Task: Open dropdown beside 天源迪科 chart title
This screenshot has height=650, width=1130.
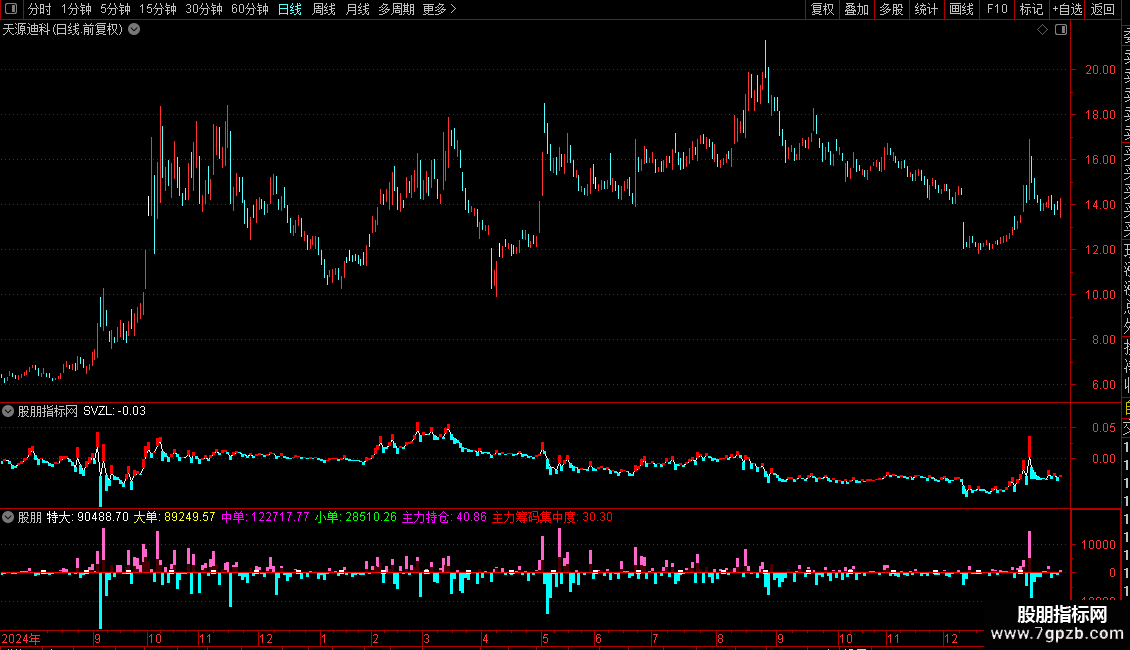Action: click(134, 30)
